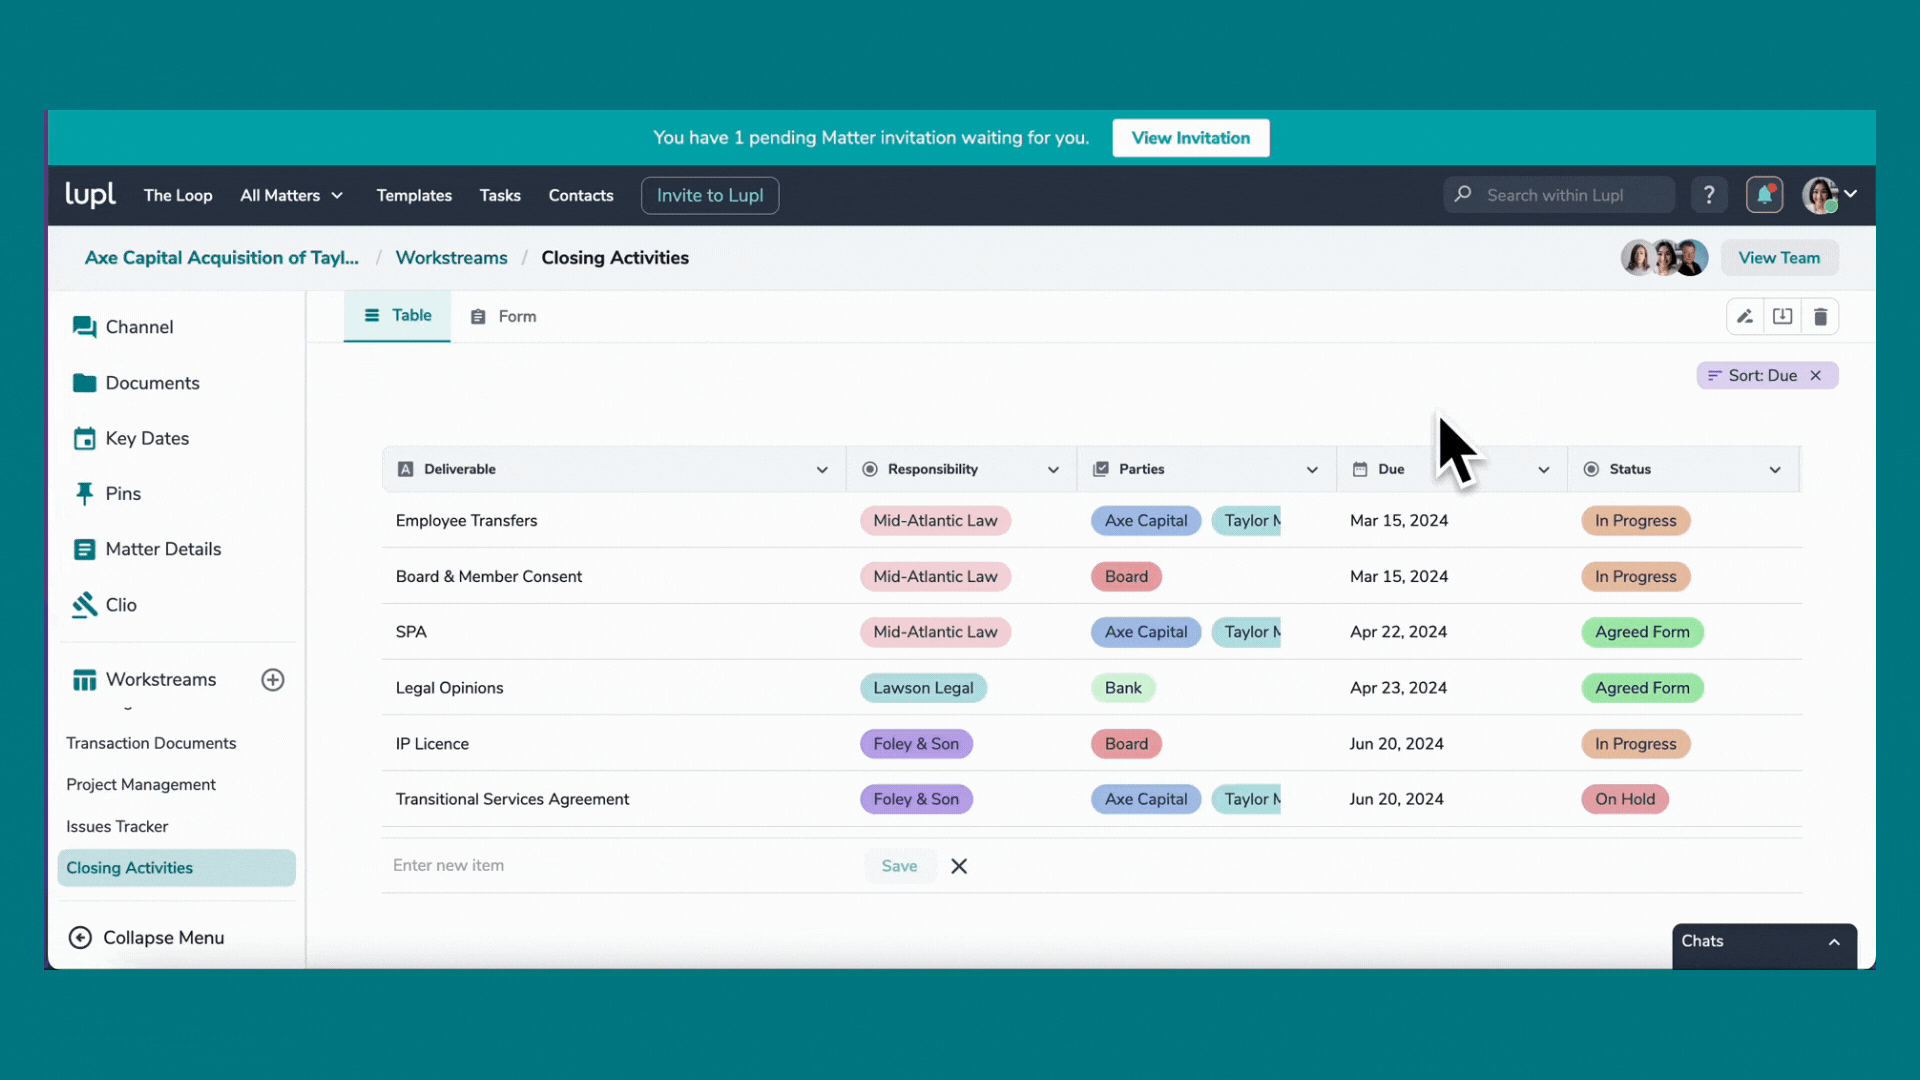This screenshot has height=1080, width=1920.
Task: Remove the Sort: Due filter with its X
Action: [x=1815, y=375]
